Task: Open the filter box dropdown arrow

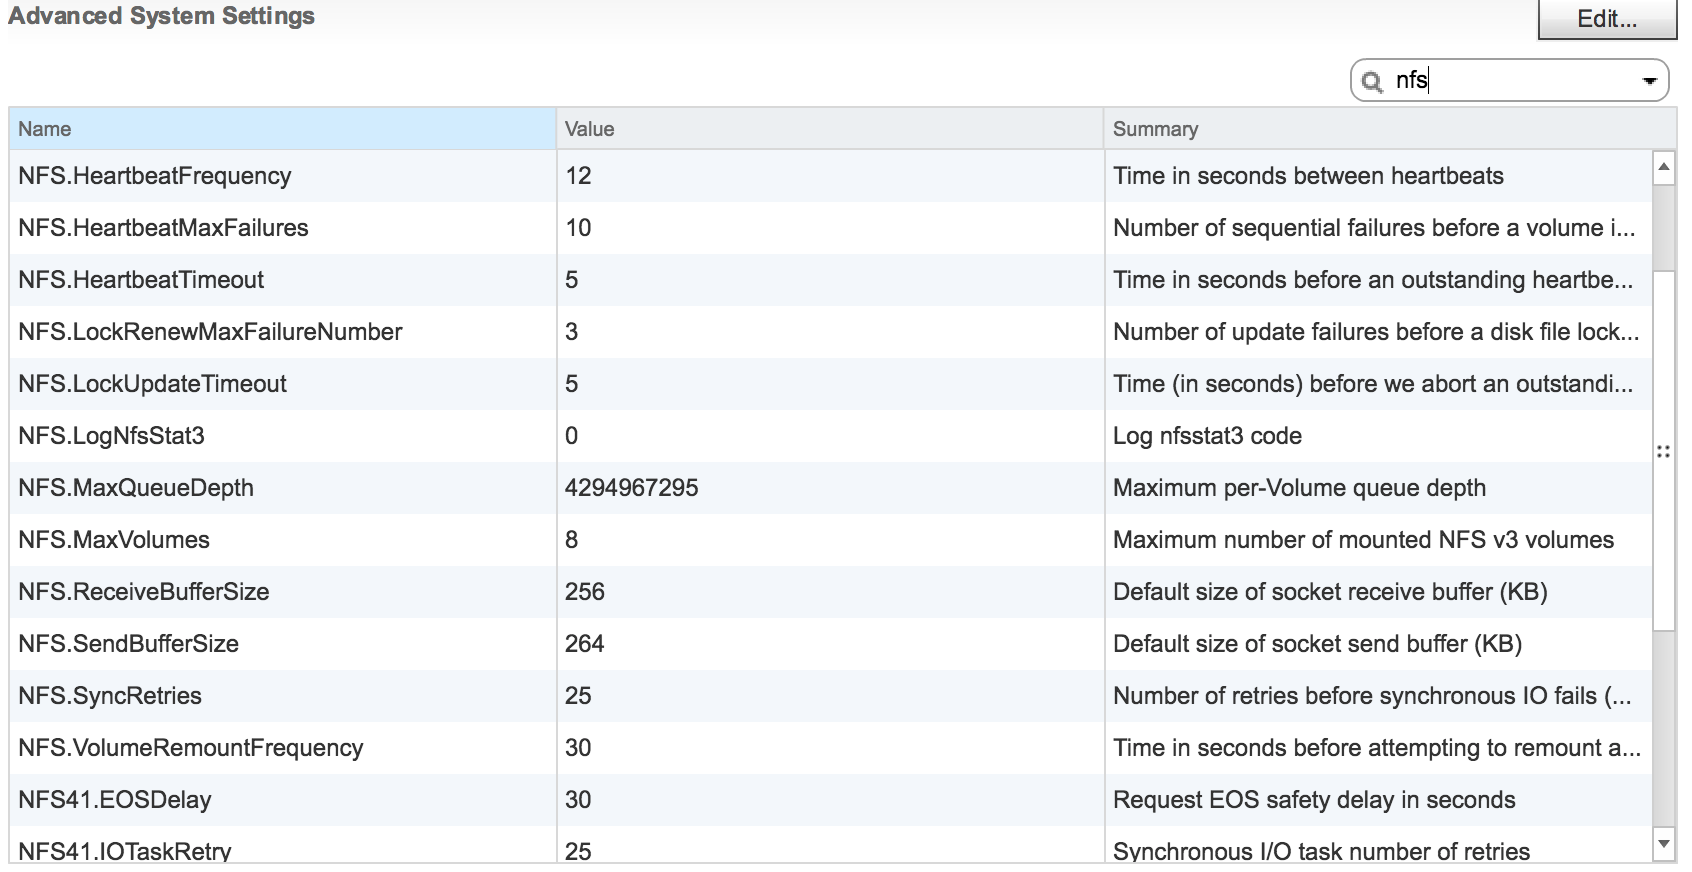Action: 1649,81
